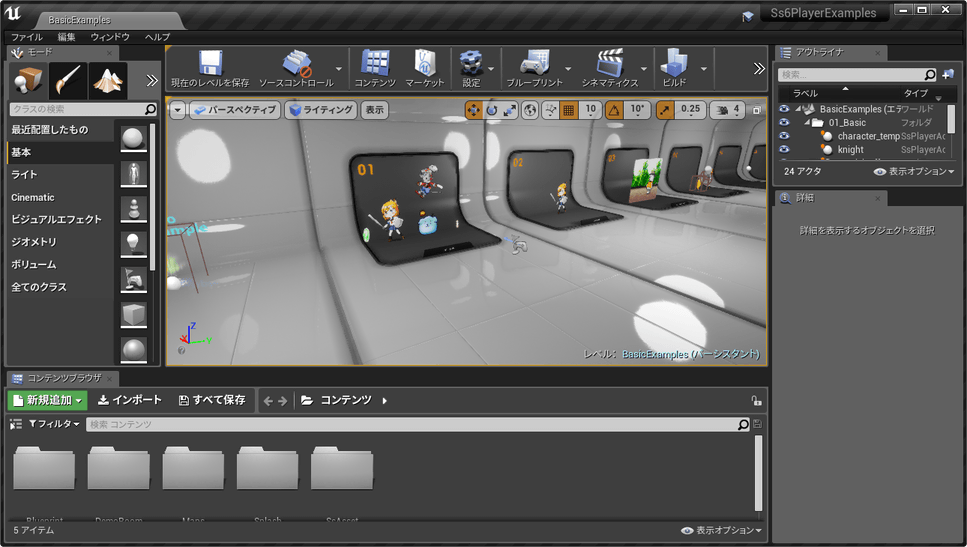Viewport: 967px width, 547px height.
Task: Select the アウトライナ panel tab
Action: pyautogui.click(x=830, y=52)
